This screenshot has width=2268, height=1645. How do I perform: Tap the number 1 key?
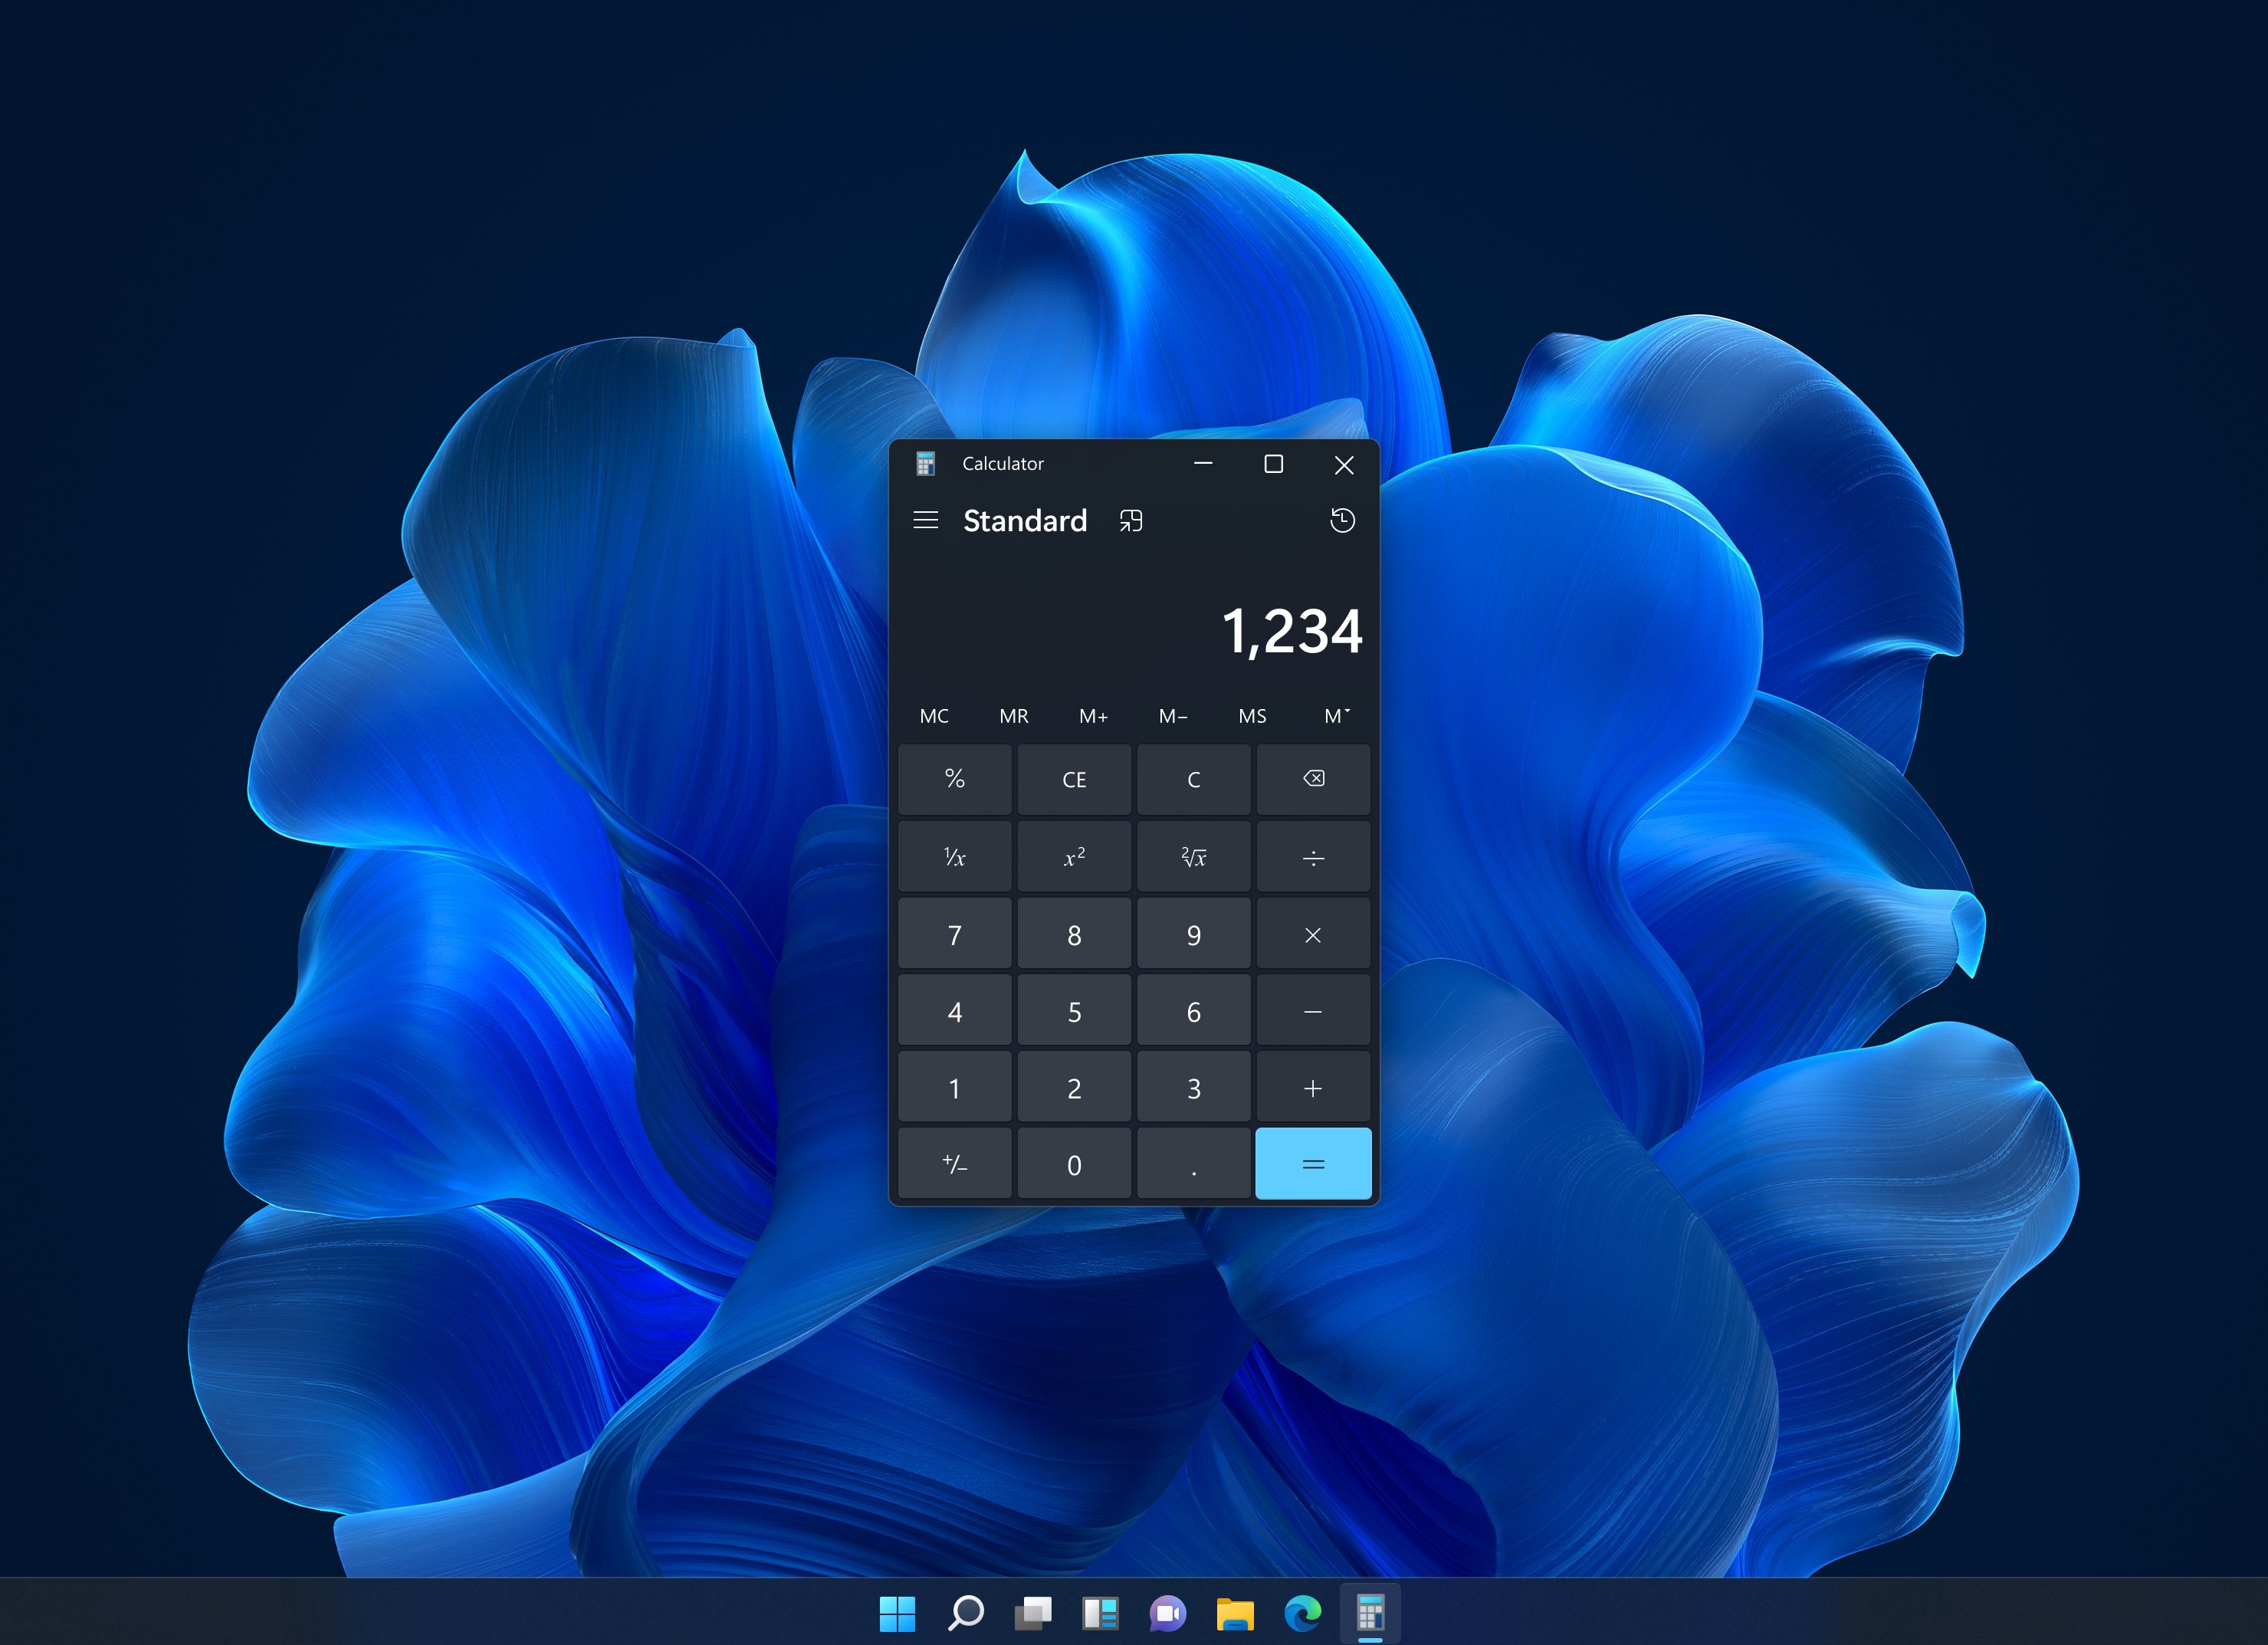(955, 1087)
